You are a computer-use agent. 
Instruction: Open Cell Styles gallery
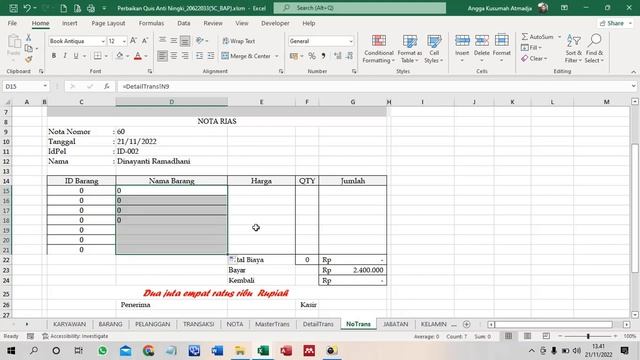433,49
